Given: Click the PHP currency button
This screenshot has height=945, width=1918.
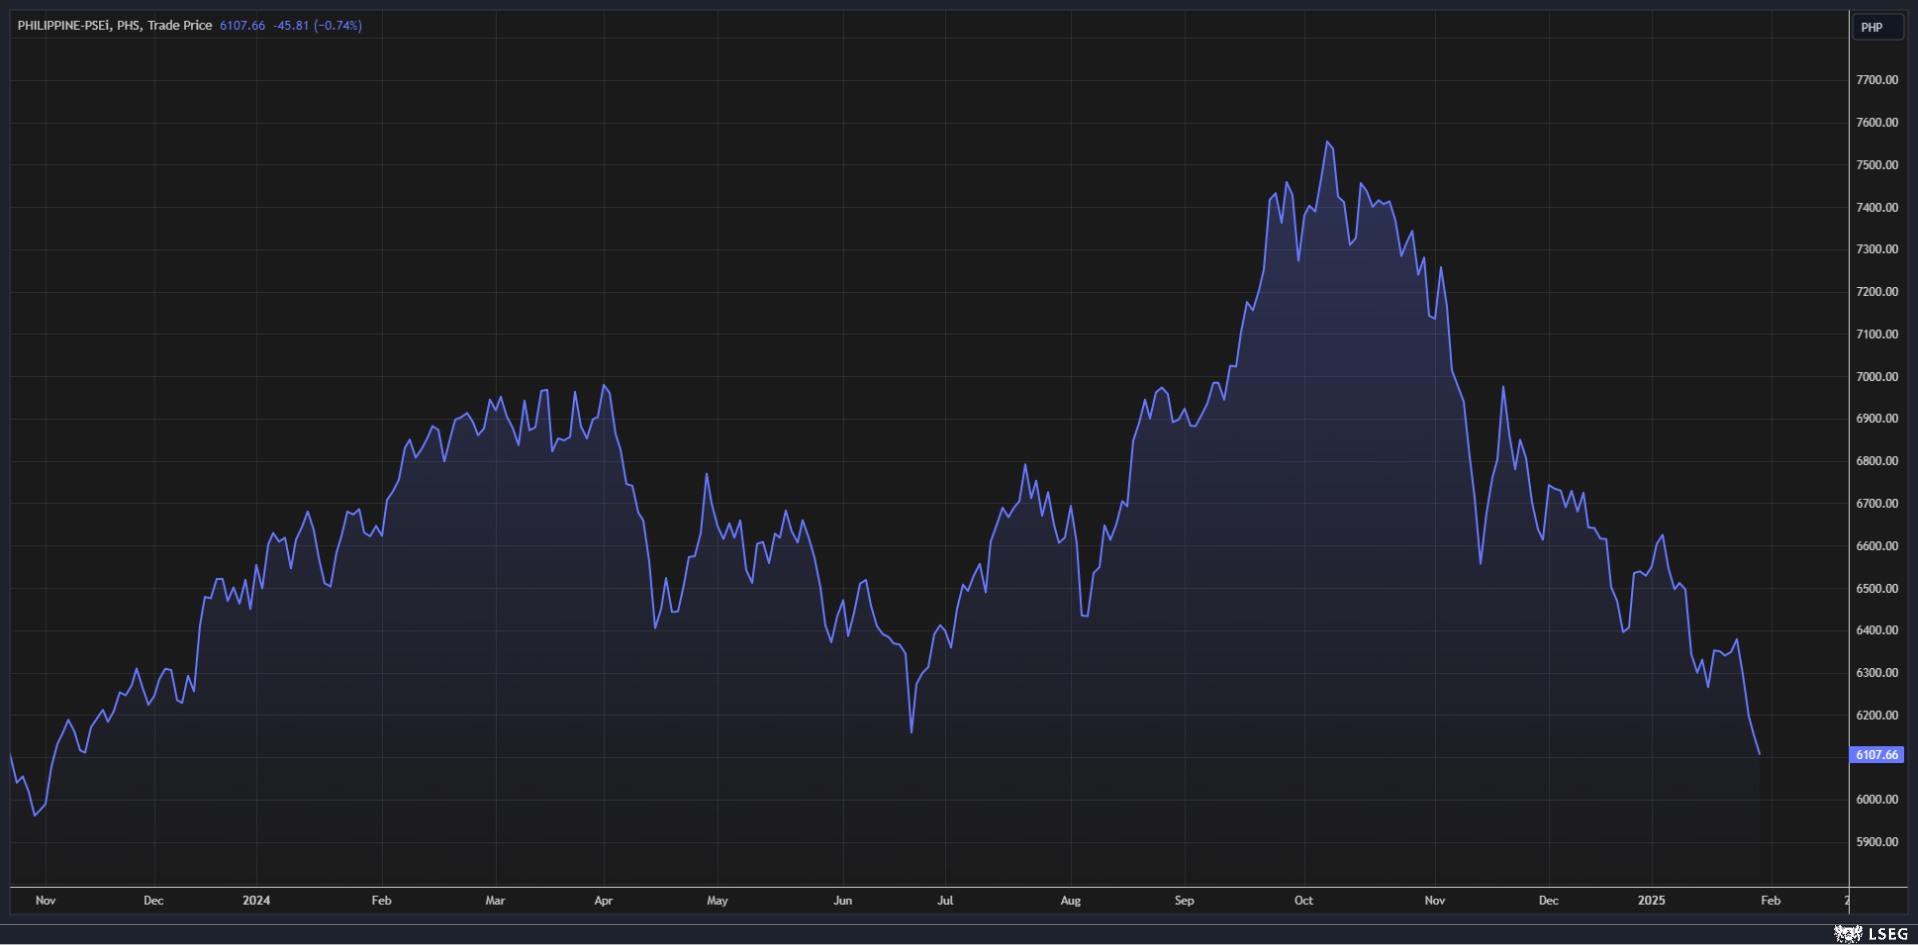Looking at the screenshot, I should pos(1876,27).
